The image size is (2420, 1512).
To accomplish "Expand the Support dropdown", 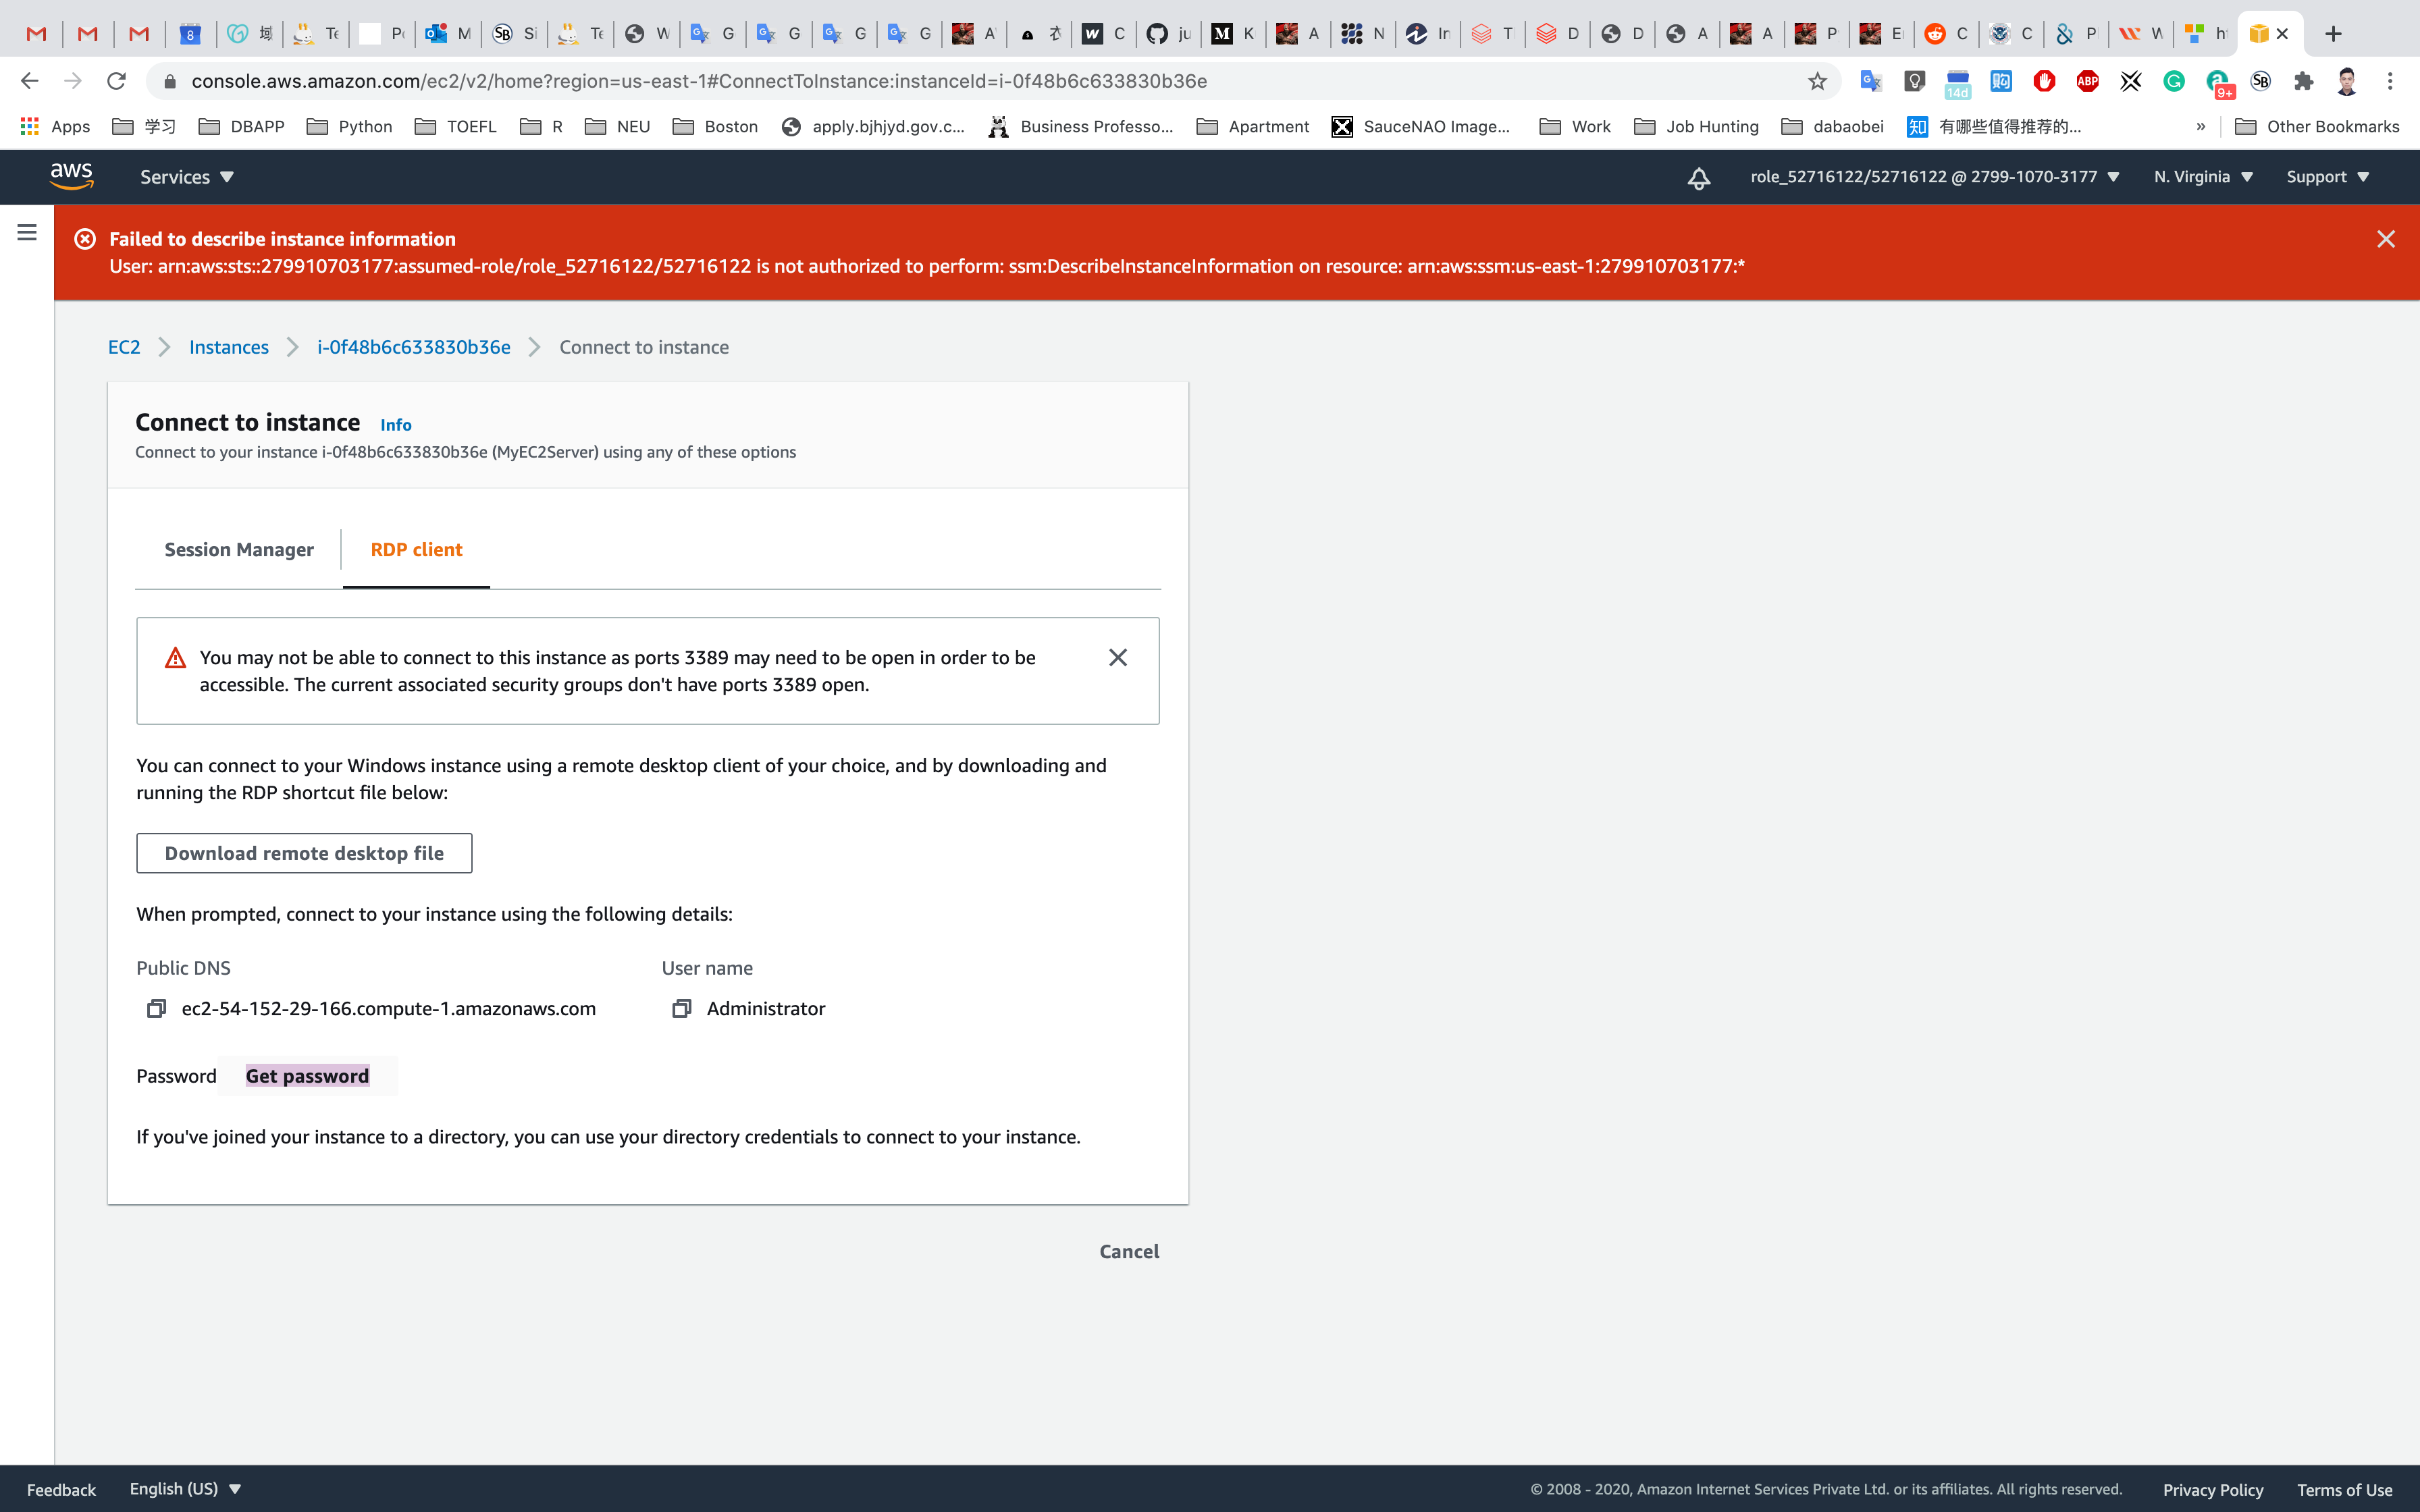I will coord(2327,177).
